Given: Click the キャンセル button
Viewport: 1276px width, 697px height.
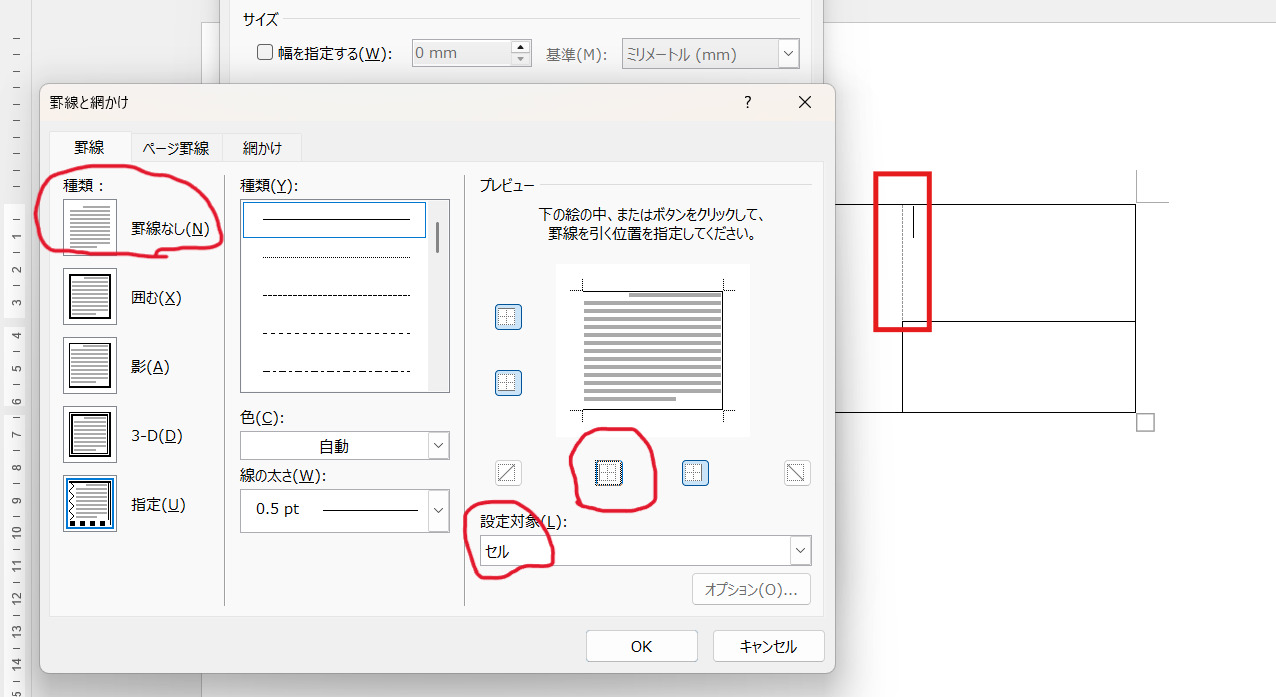Looking at the screenshot, I should tap(768, 646).
